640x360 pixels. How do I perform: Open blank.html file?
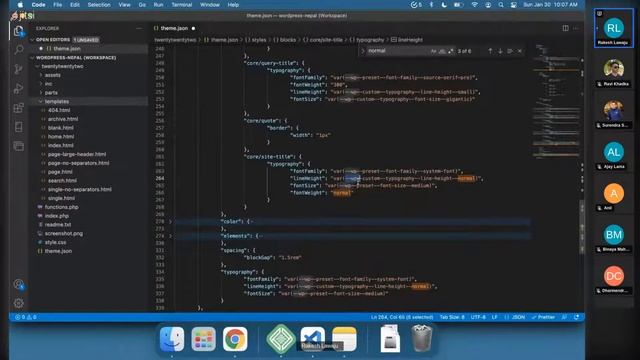click(x=60, y=128)
